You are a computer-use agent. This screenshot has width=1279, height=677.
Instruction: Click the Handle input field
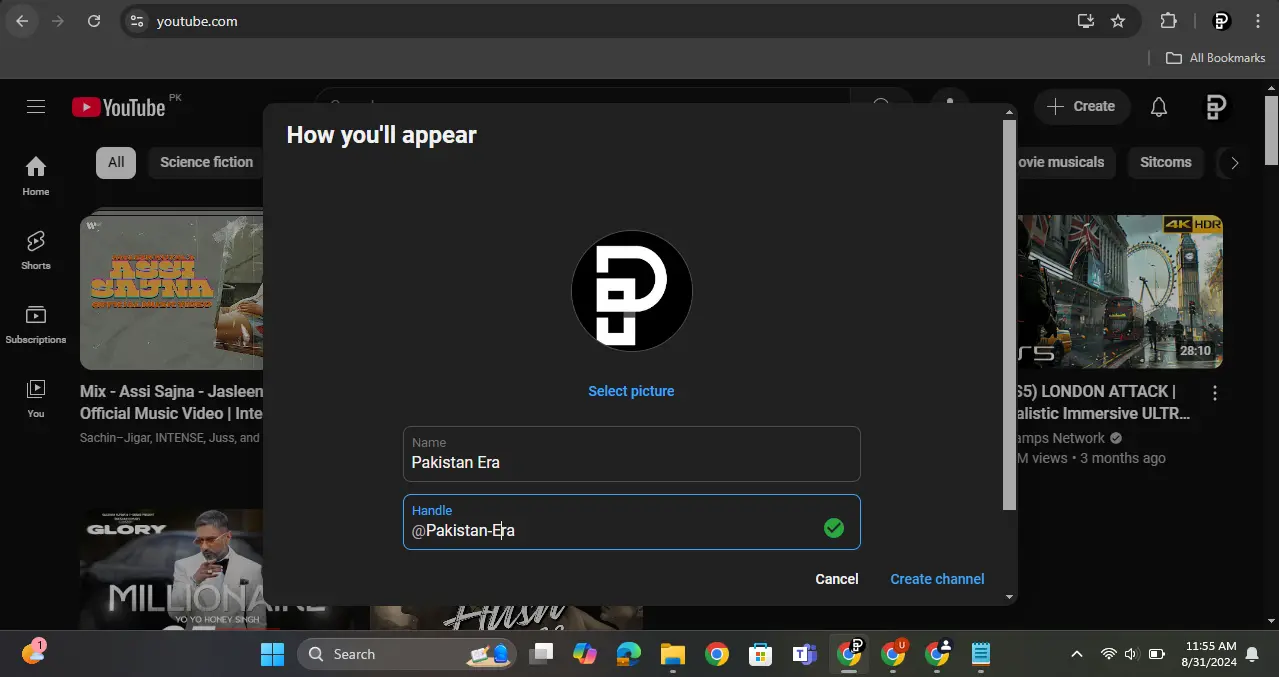631,522
